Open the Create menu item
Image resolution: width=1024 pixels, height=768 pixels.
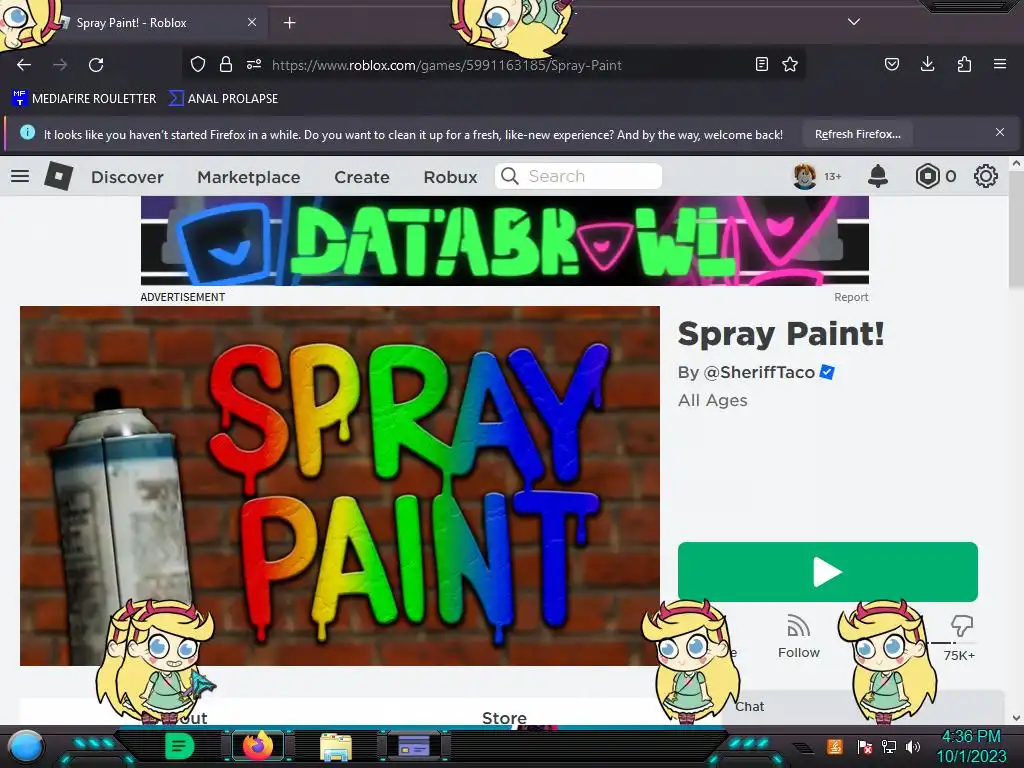[x=362, y=177]
